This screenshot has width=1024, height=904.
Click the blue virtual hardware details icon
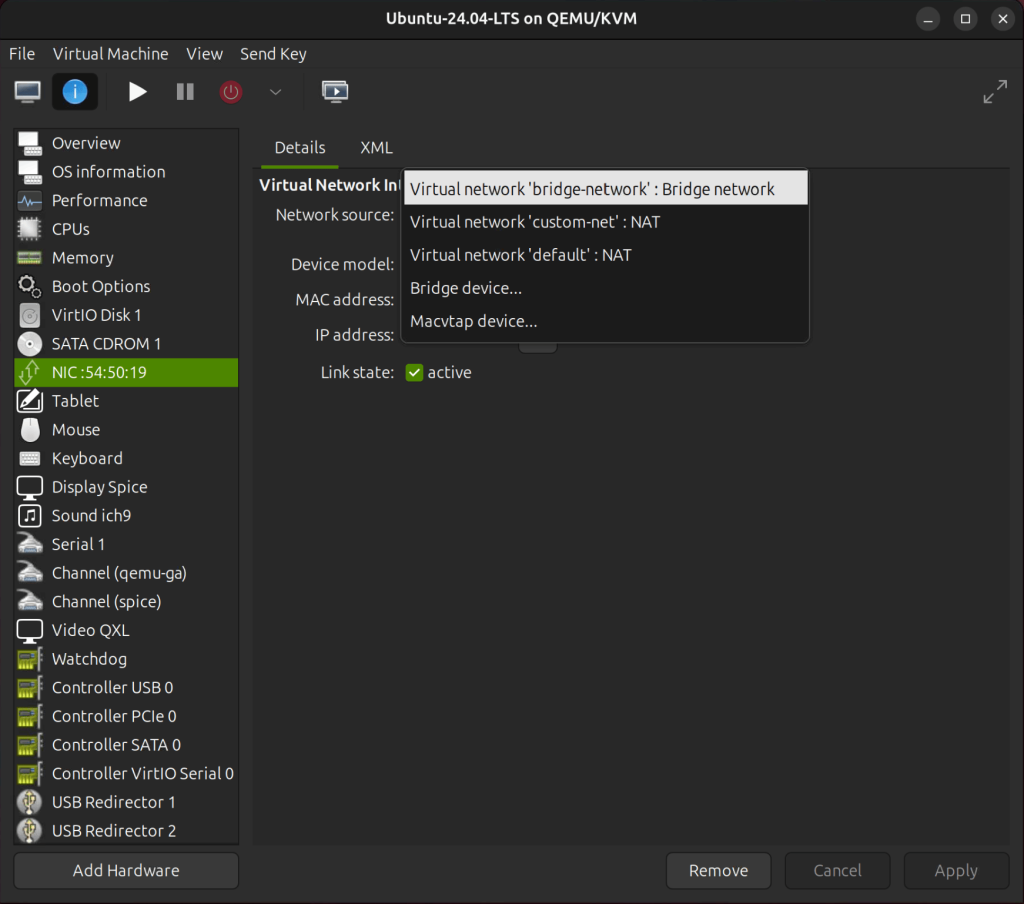click(74, 91)
